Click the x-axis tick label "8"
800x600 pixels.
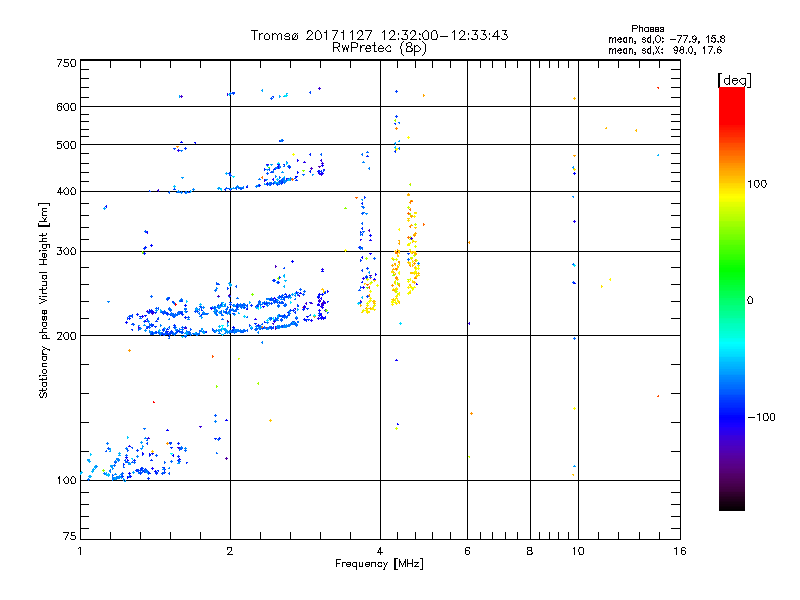[530, 551]
